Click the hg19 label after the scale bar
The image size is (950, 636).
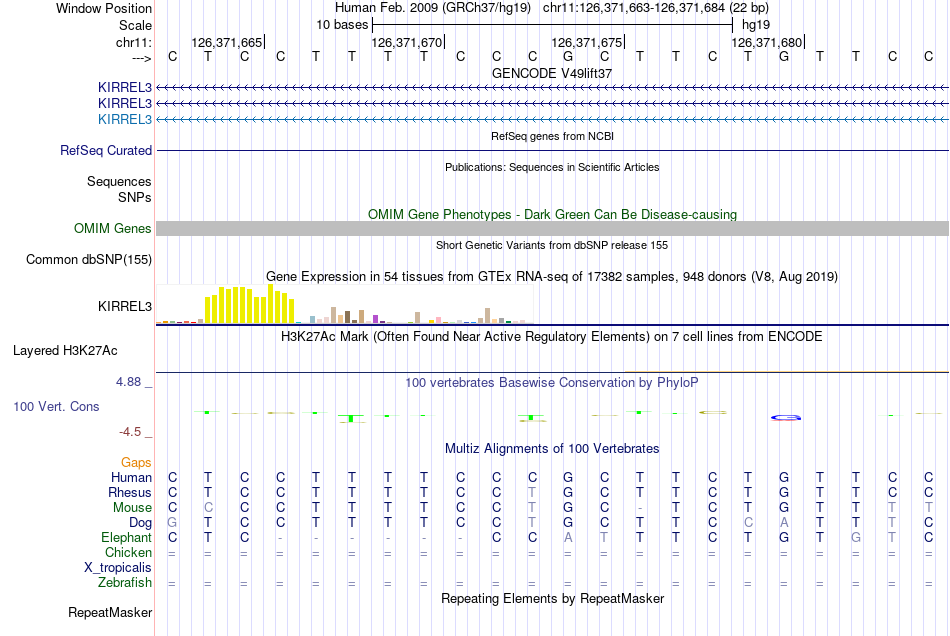pyautogui.click(x=756, y=25)
